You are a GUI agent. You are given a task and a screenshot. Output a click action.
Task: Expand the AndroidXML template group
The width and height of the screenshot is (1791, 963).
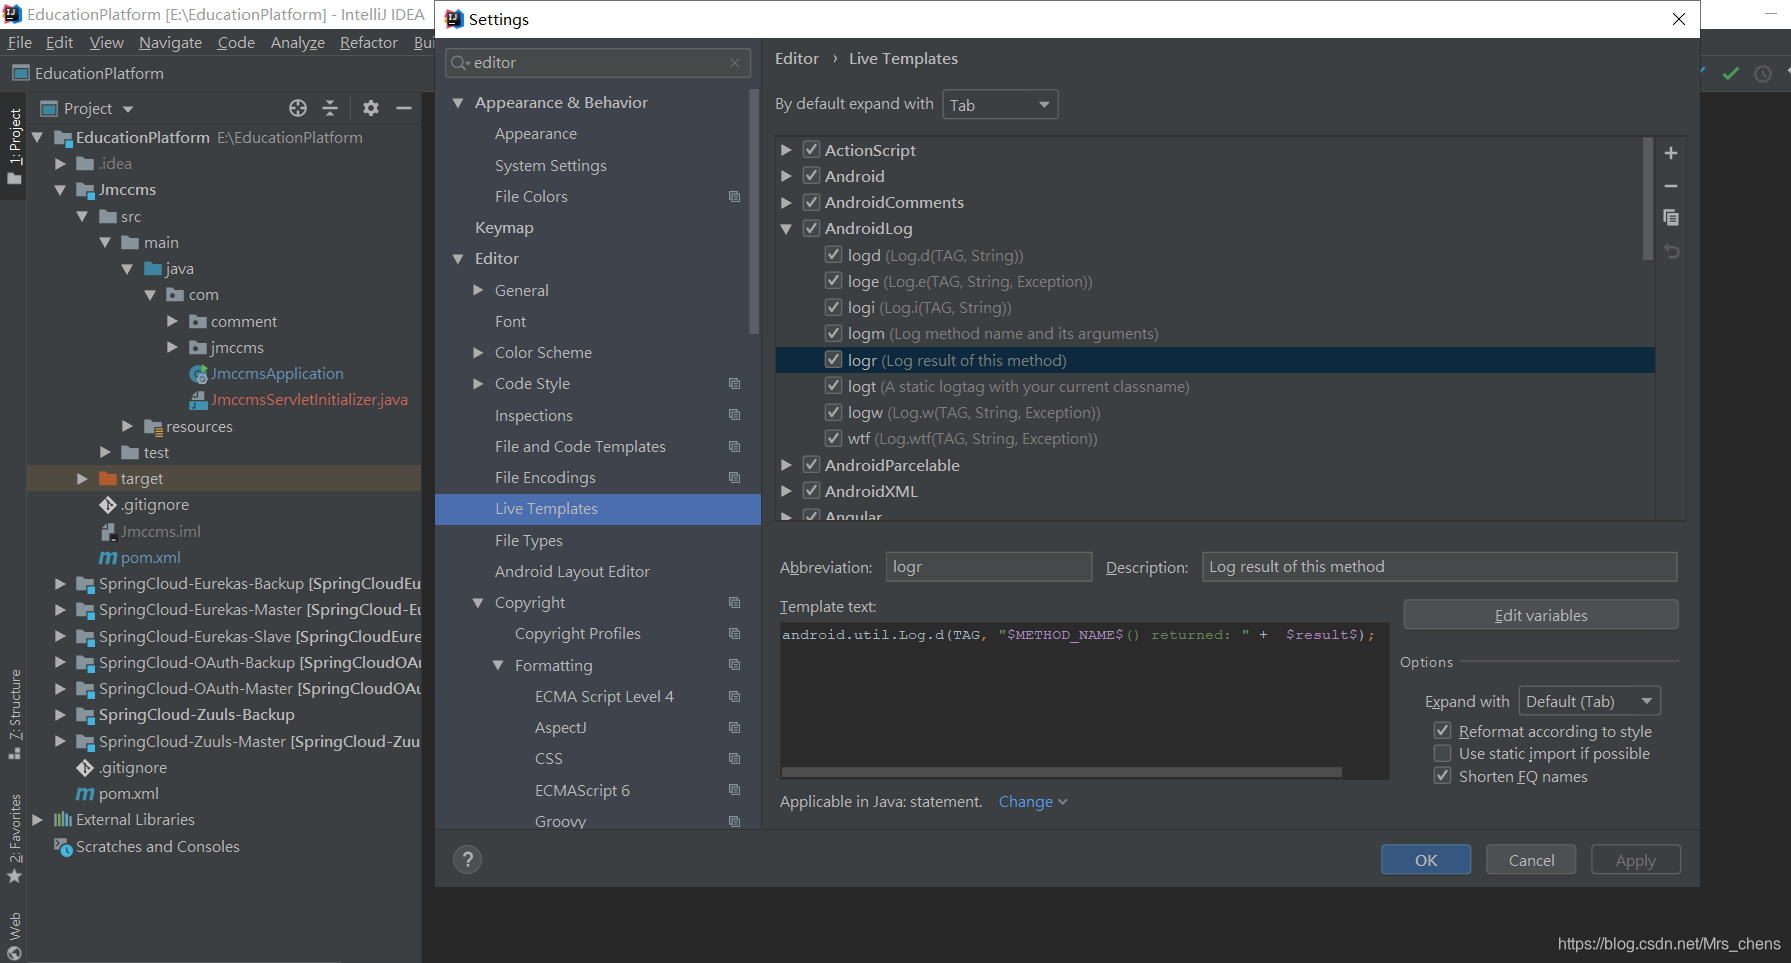pos(786,491)
